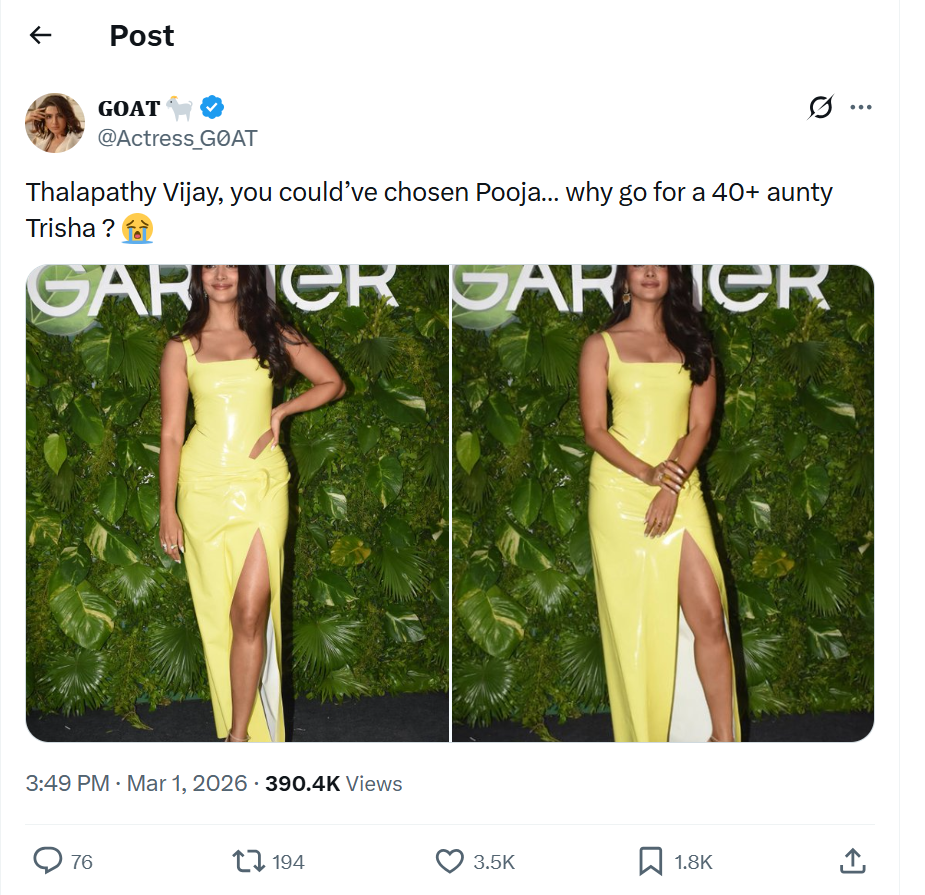
Task: Open the @Actress_G0AT handle link
Action: pyautogui.click(x=176, y=138)
